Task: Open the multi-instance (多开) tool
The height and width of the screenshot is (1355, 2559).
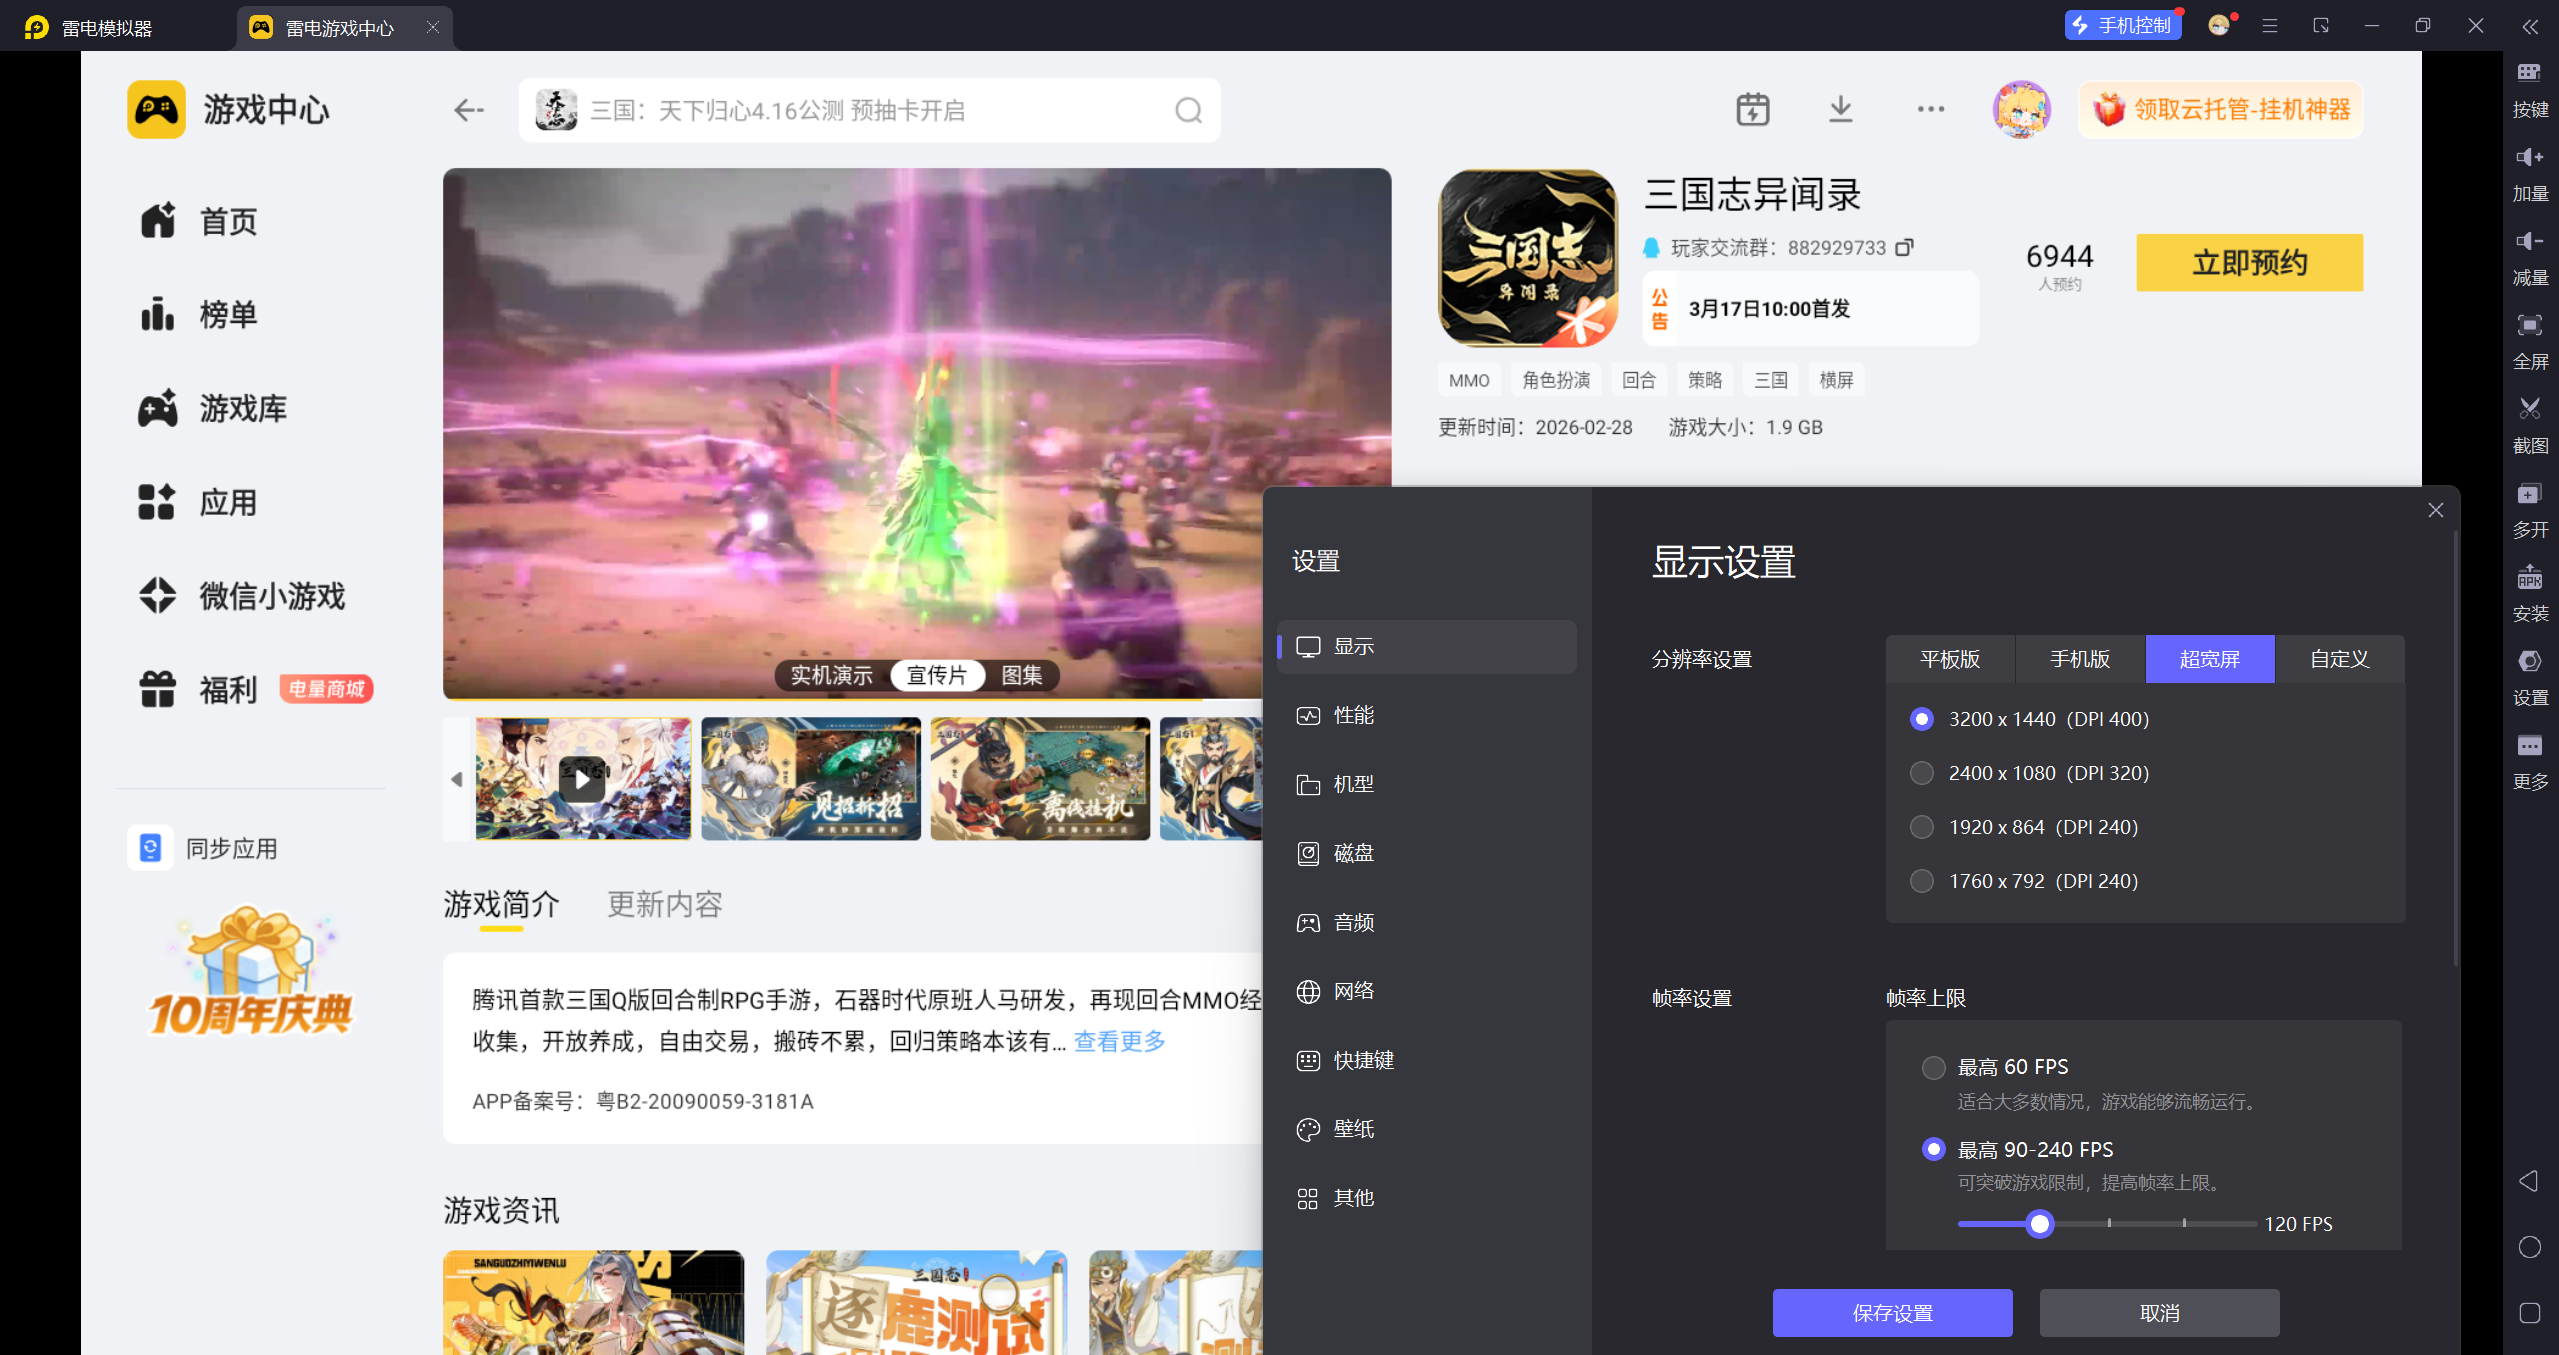Action: pyautogui.click(x=2529, y=494)
